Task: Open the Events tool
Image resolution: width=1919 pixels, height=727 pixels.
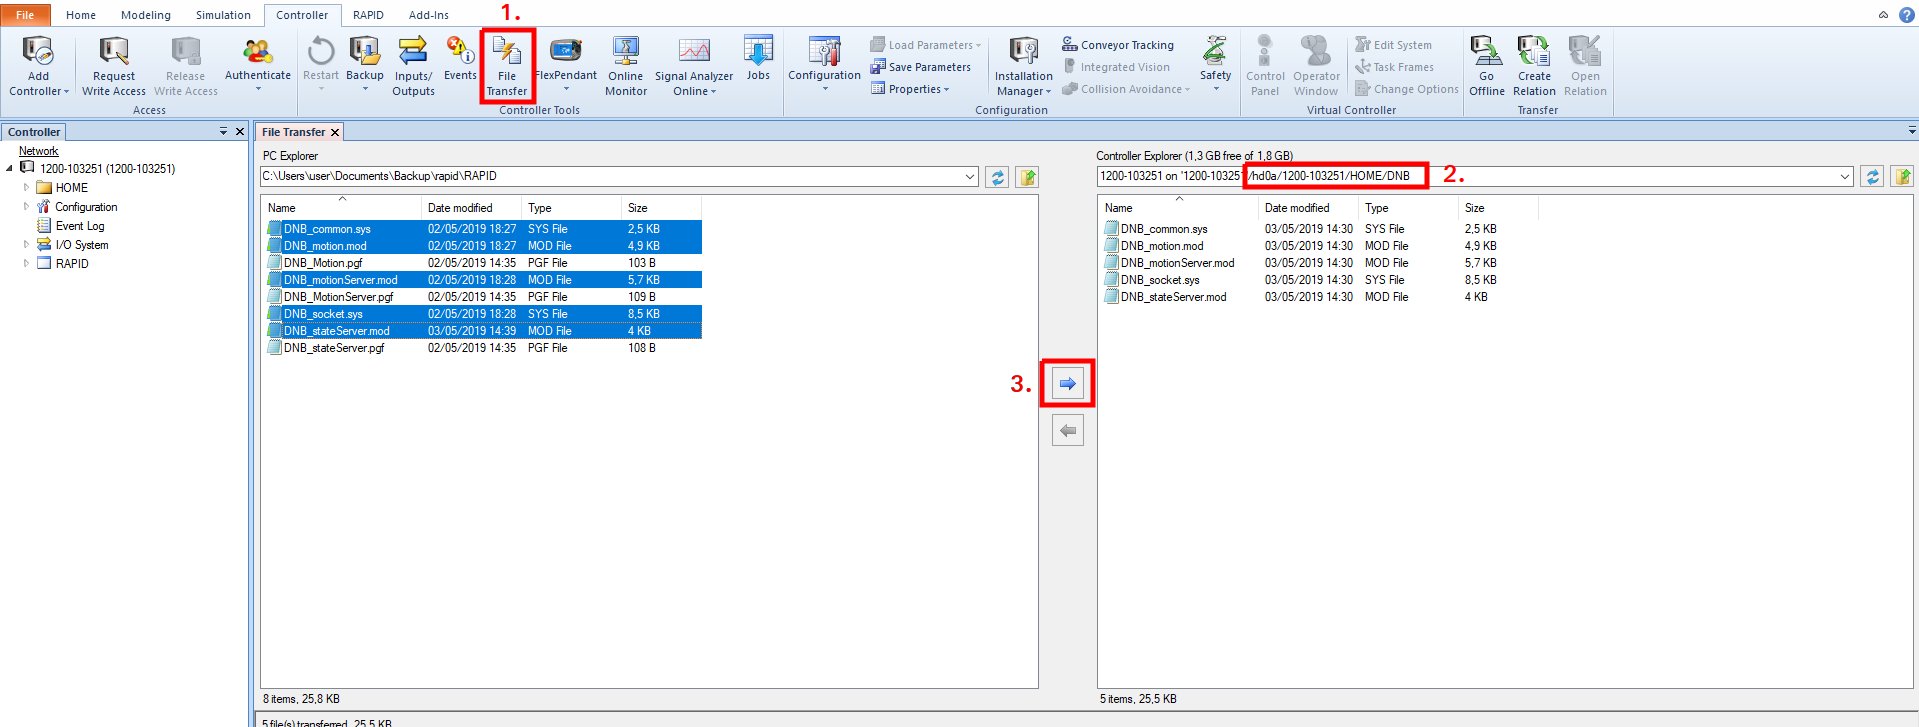Action: 460,58
